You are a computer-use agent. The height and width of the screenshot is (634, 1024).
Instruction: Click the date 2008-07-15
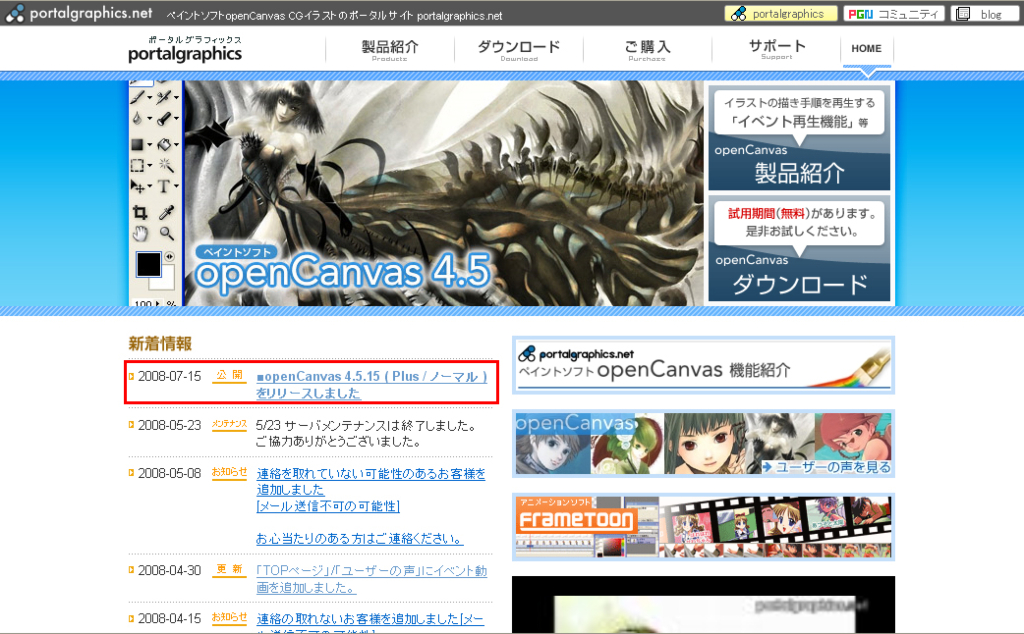click(x=170, y=376)
